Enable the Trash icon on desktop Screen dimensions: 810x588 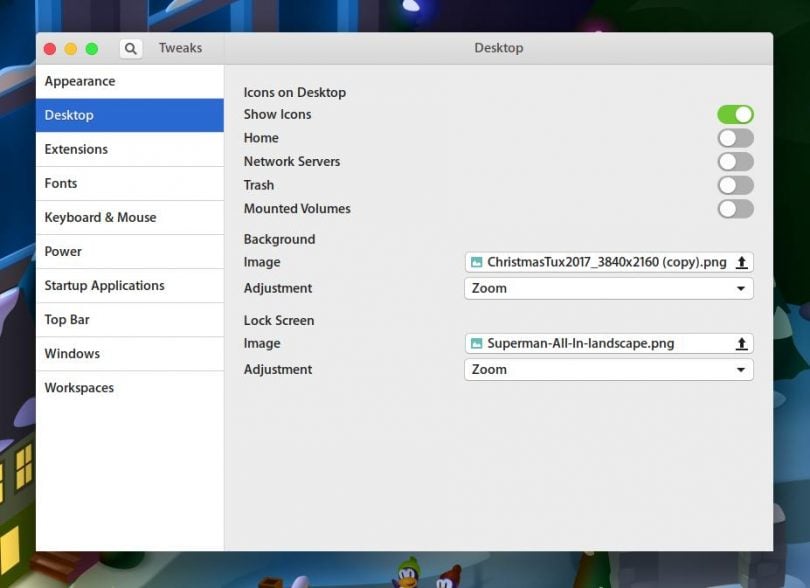point(736,185)
